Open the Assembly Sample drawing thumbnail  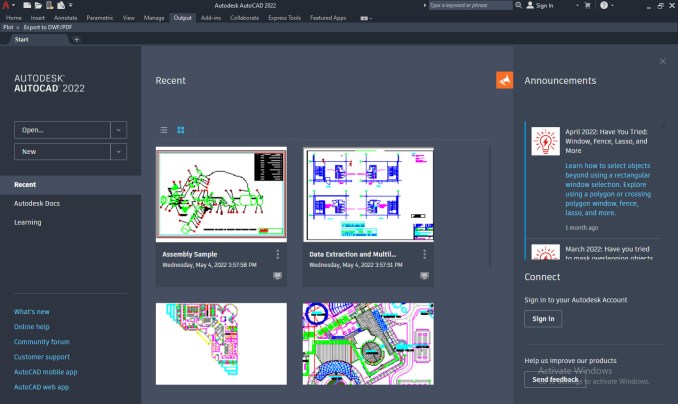tap(221, 194)
